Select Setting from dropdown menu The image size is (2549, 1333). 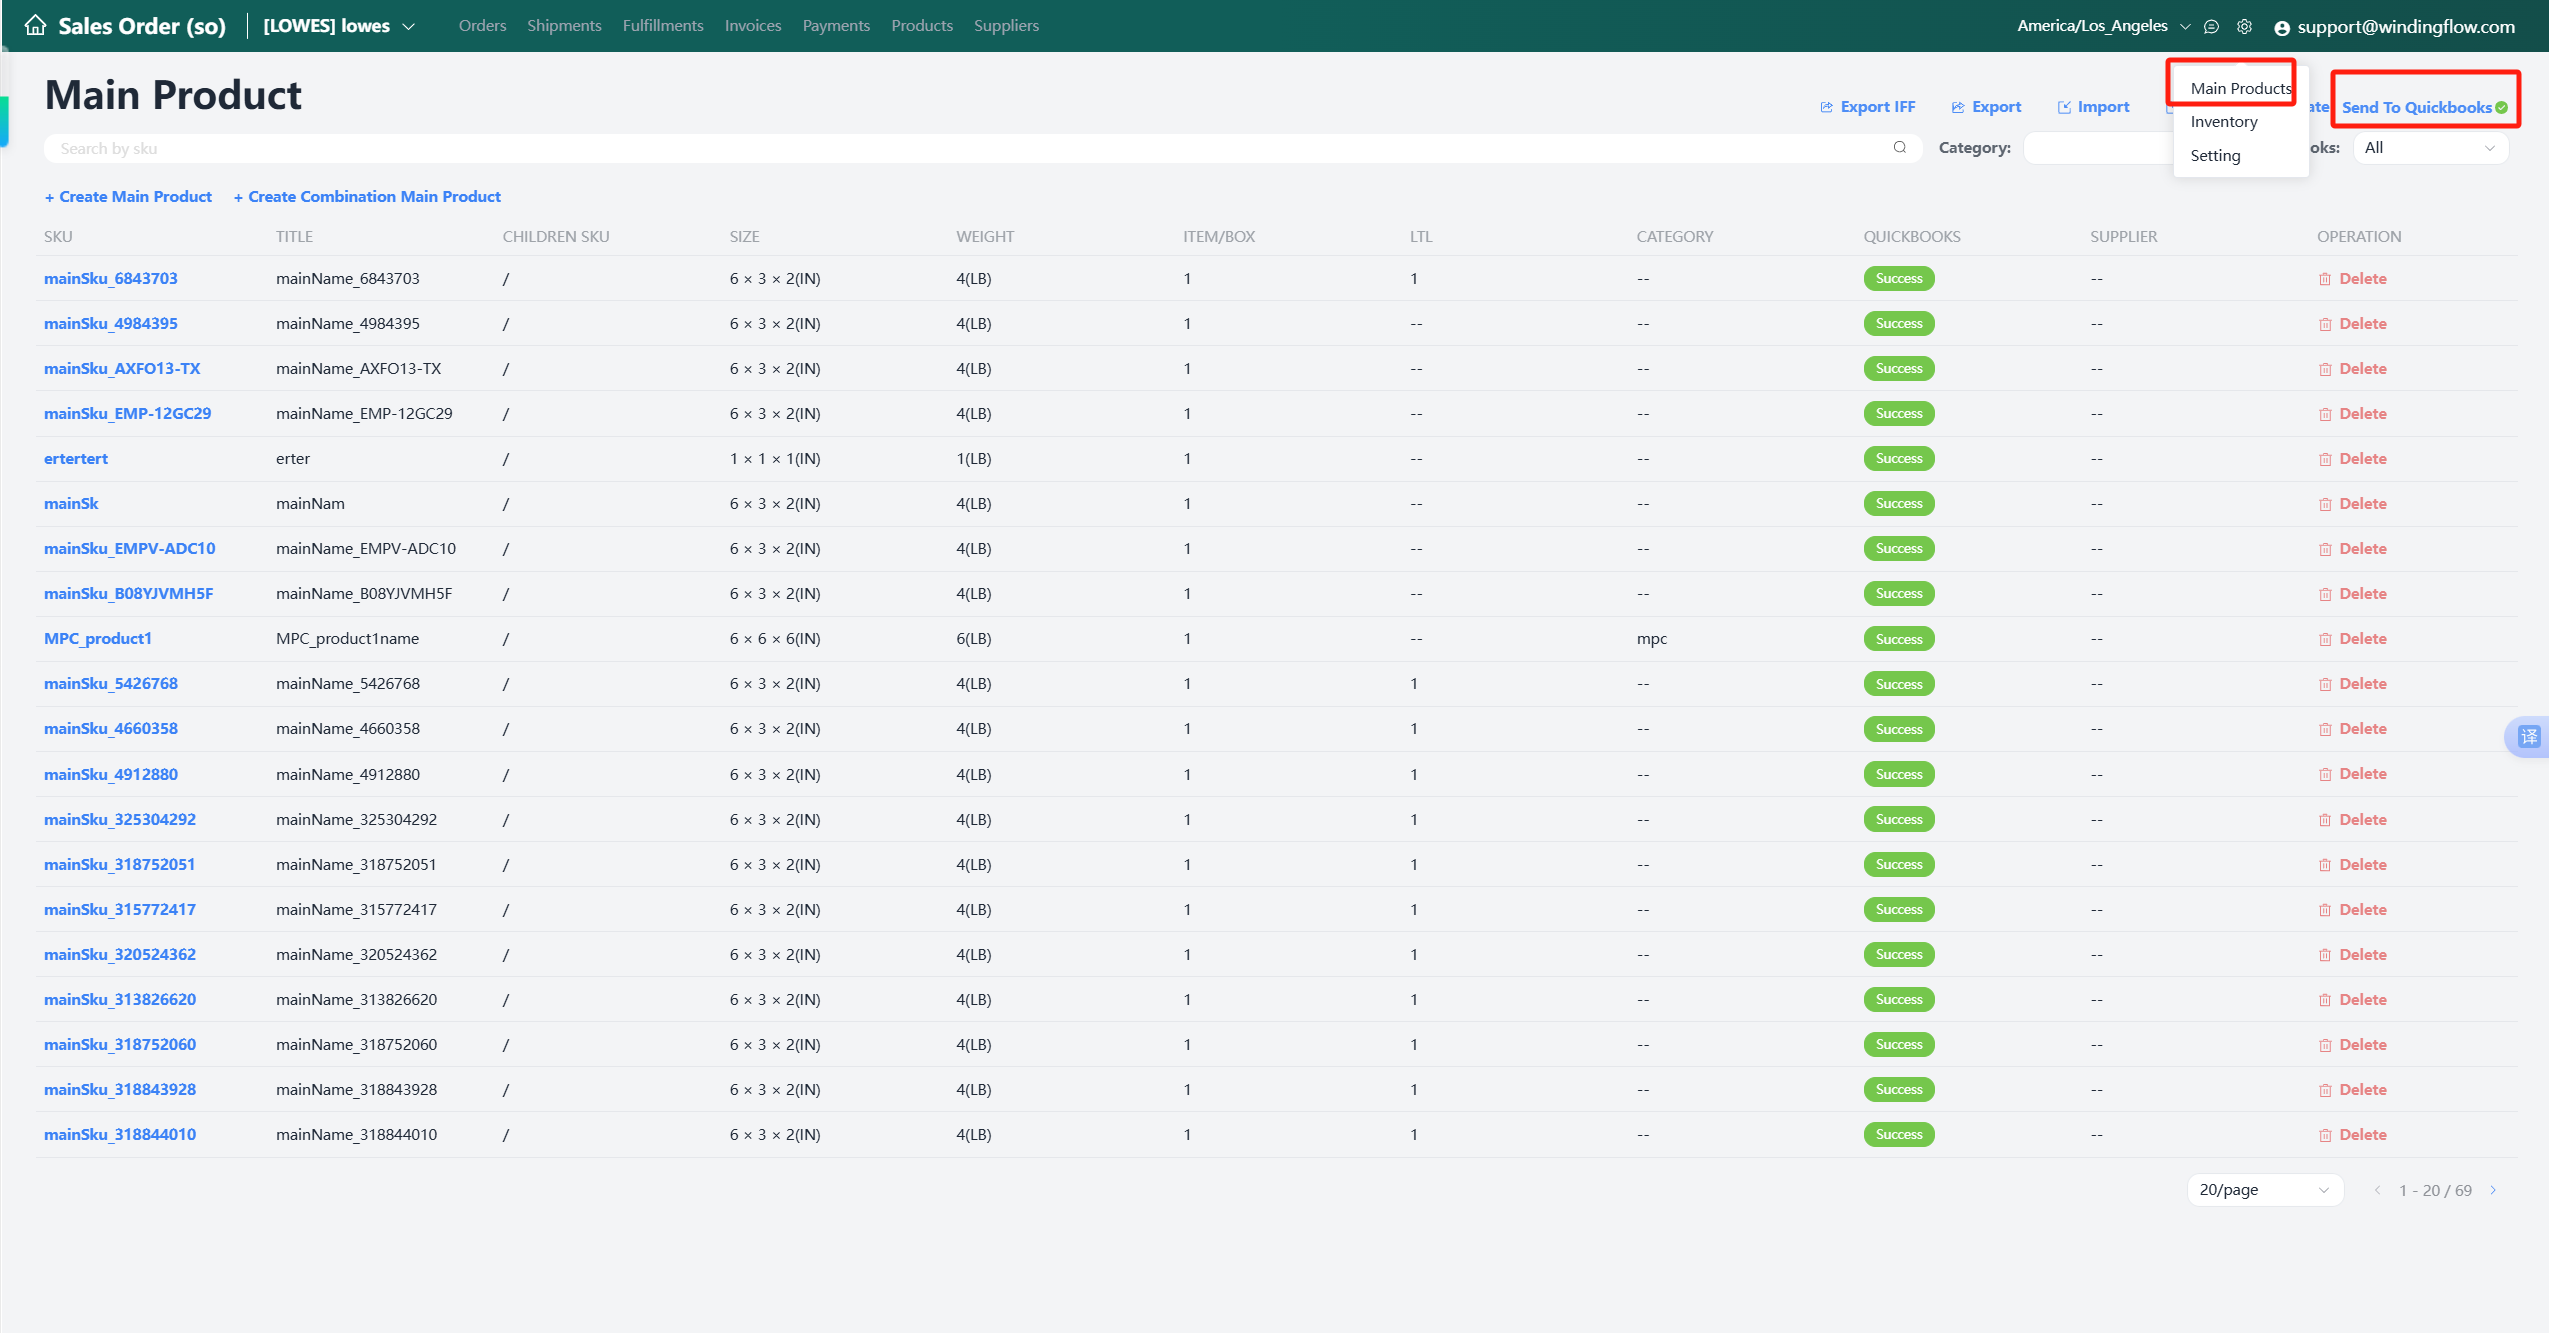click(2240, 156)
